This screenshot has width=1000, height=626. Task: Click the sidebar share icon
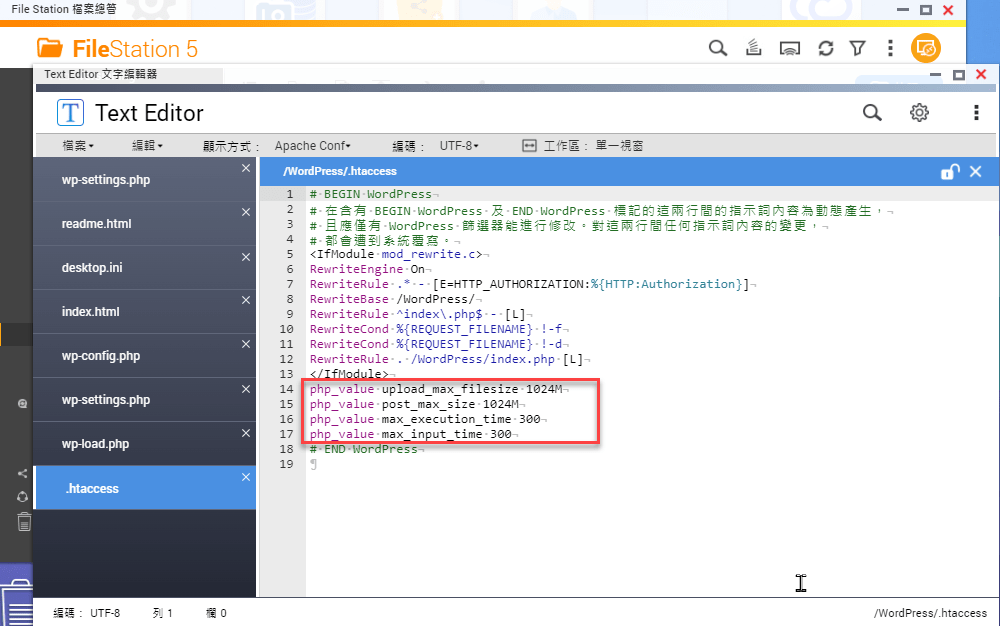click(x=22, y=474)
